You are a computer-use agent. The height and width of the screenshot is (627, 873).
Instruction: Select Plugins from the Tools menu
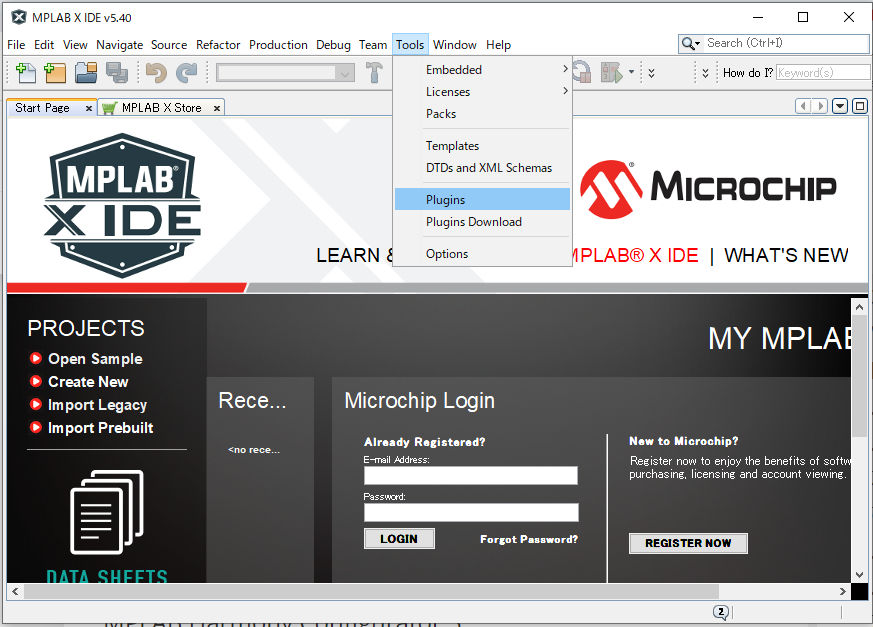[x=445, y=199]
